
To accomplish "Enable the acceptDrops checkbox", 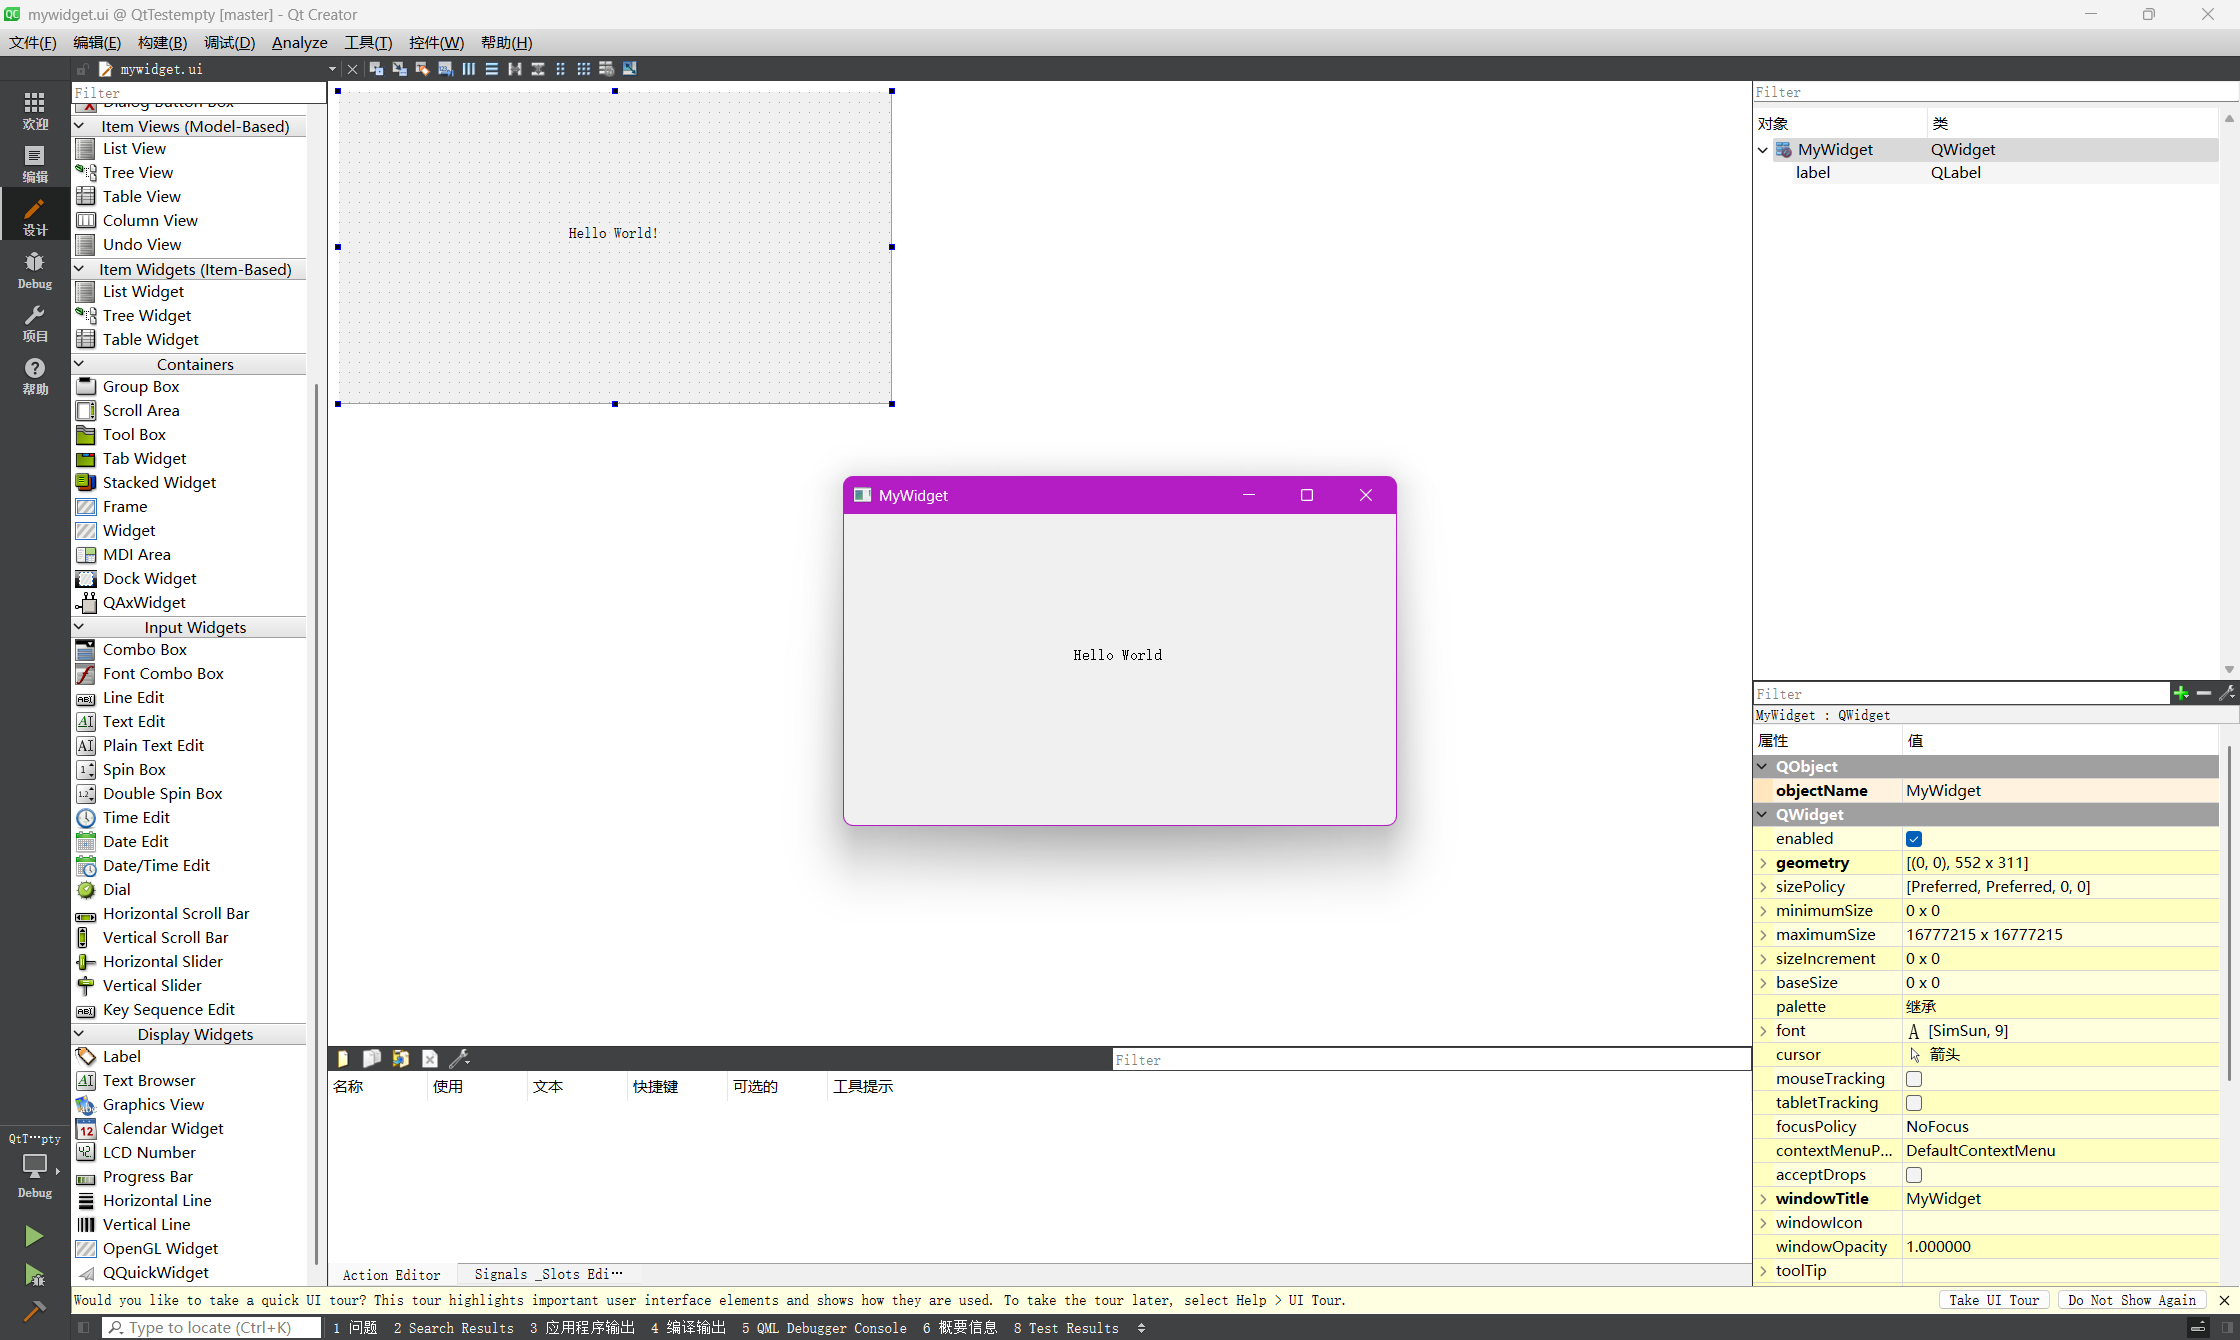I will (x=1913, y=1175).
